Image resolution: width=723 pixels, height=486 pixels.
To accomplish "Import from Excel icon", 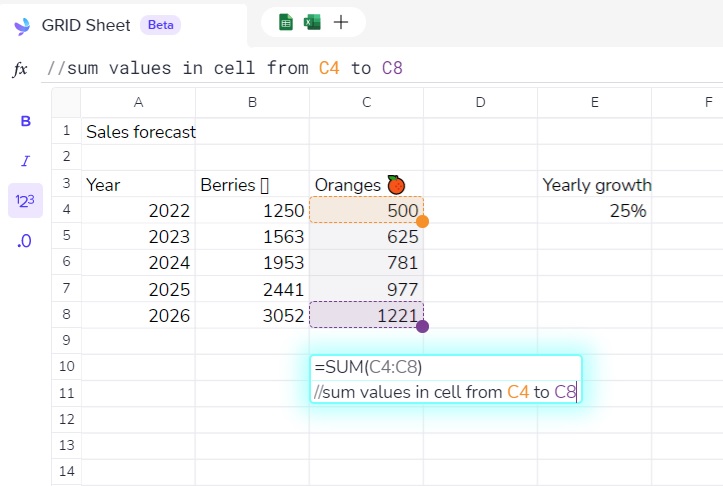I will point(312,22).
